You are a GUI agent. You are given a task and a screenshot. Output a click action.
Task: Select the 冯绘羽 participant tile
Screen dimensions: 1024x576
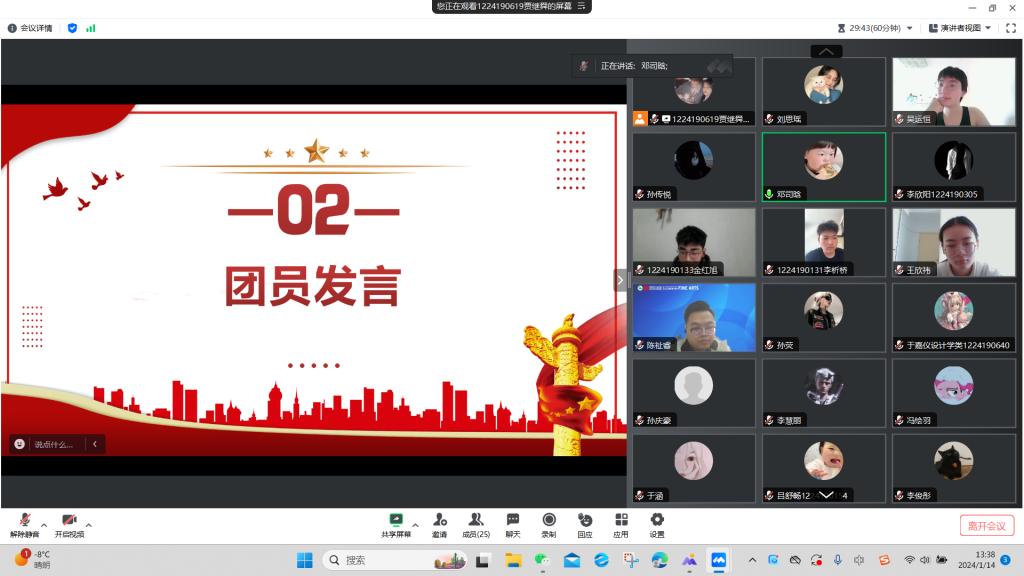click(x=954, y=393)
